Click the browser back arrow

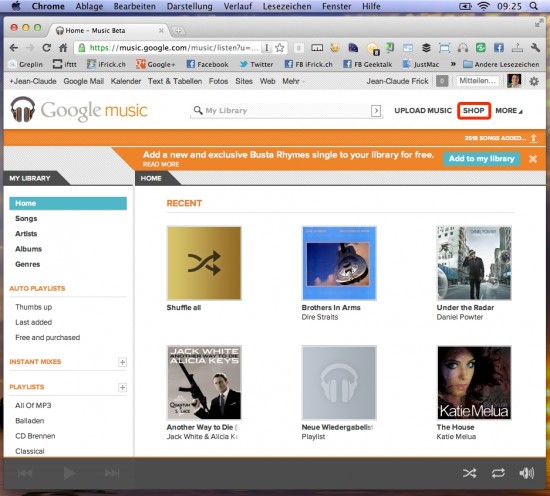pos(14,48)
